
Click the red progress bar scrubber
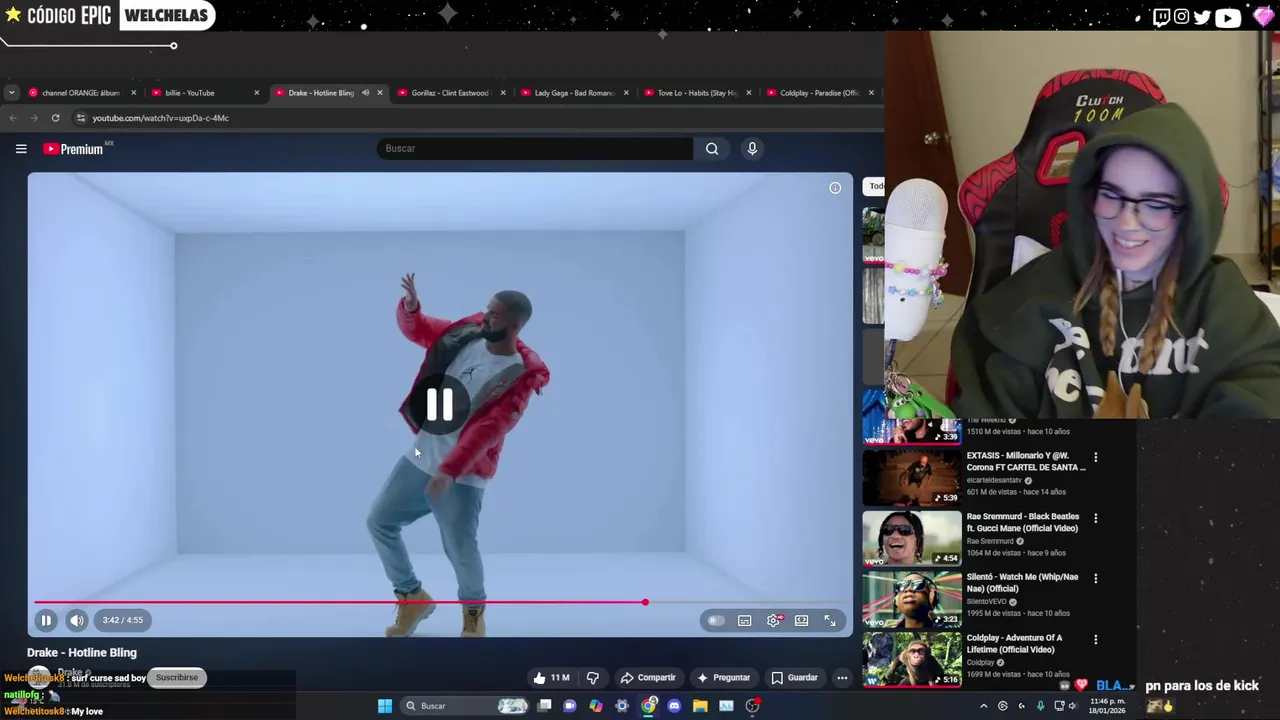coord(645,602)
